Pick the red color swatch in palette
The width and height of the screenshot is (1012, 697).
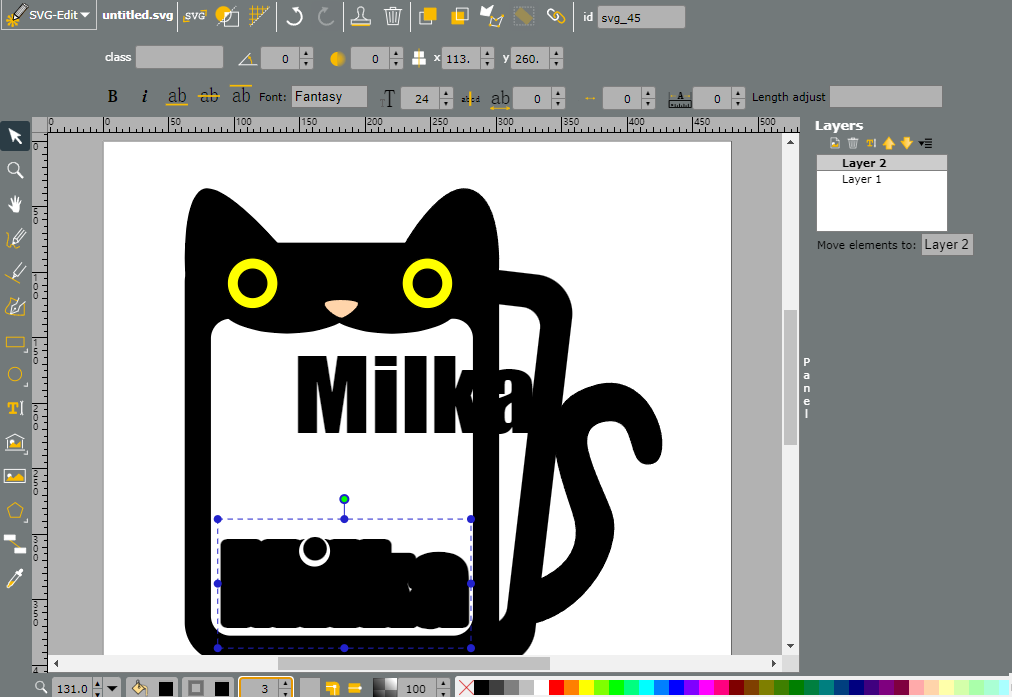pyautogui.click(x=556, y=687)
